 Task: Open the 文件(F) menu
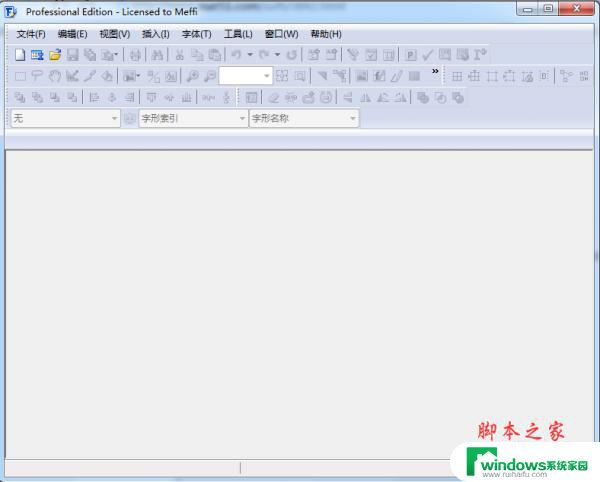31,34
